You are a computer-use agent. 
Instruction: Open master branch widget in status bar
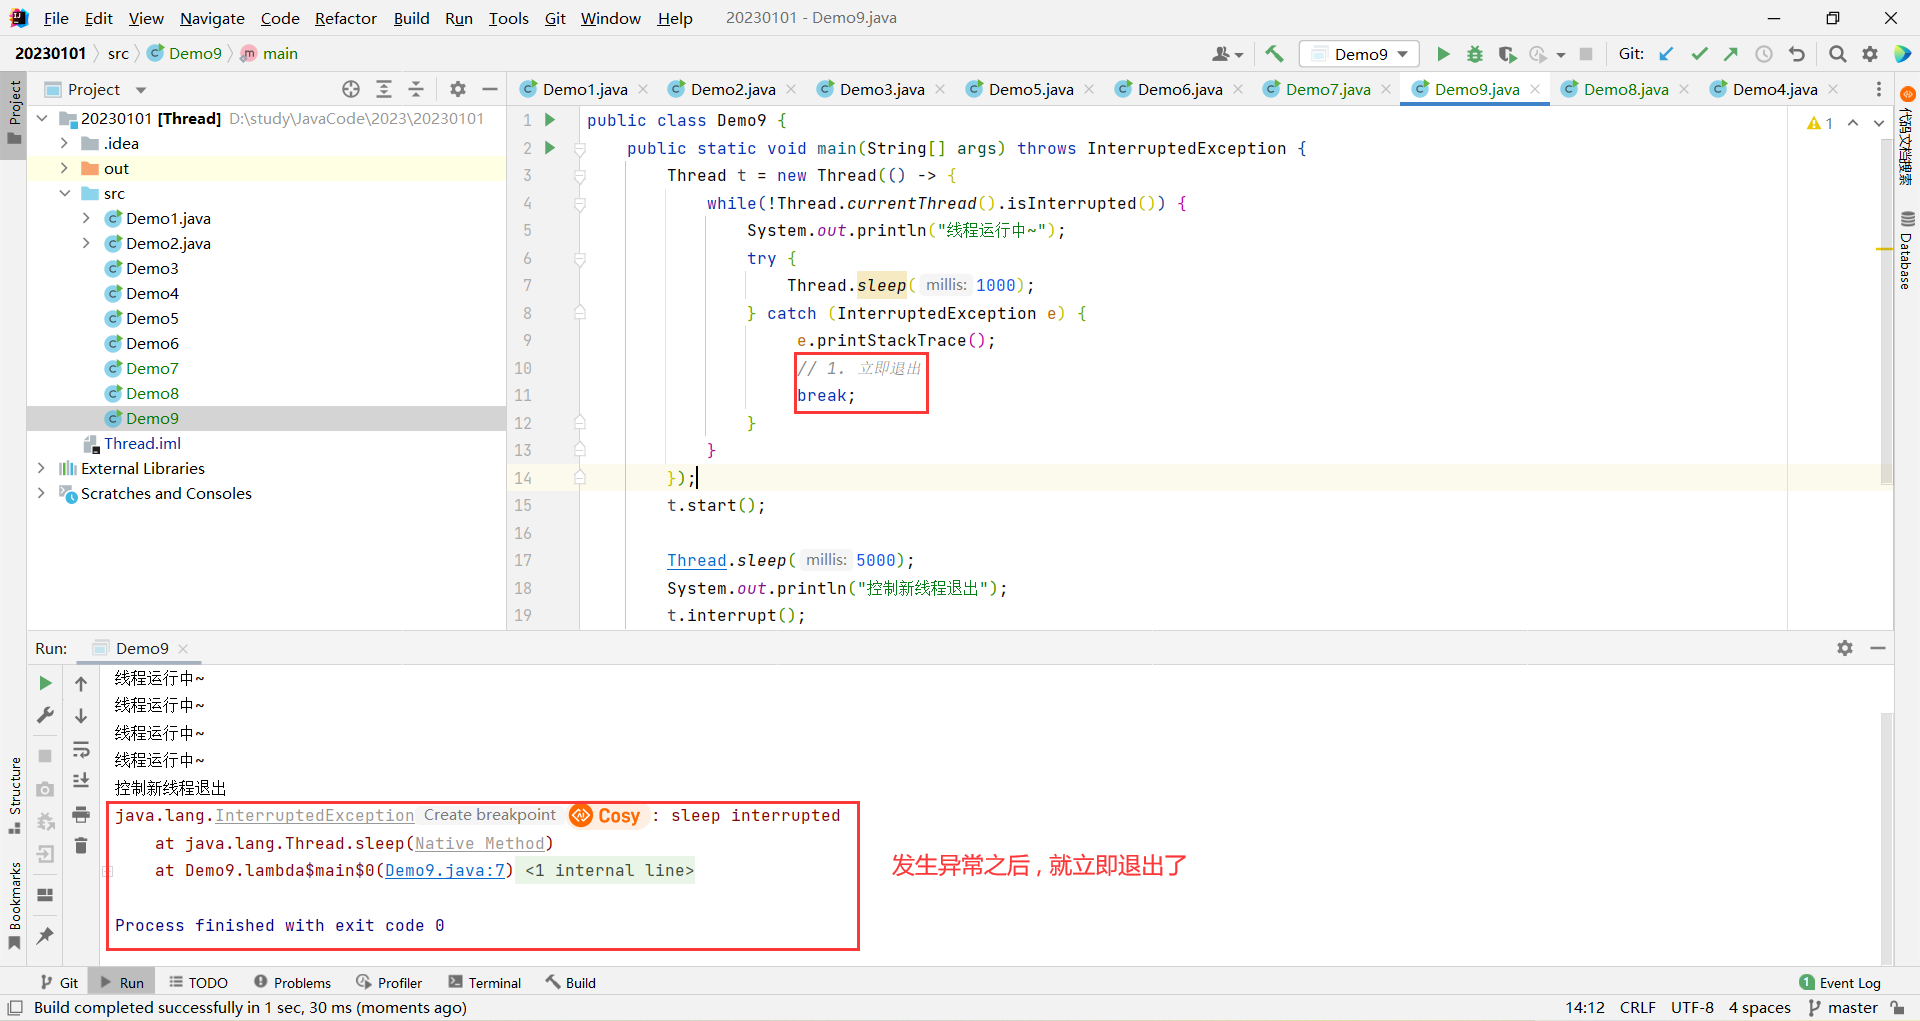coord(1844,1008)
